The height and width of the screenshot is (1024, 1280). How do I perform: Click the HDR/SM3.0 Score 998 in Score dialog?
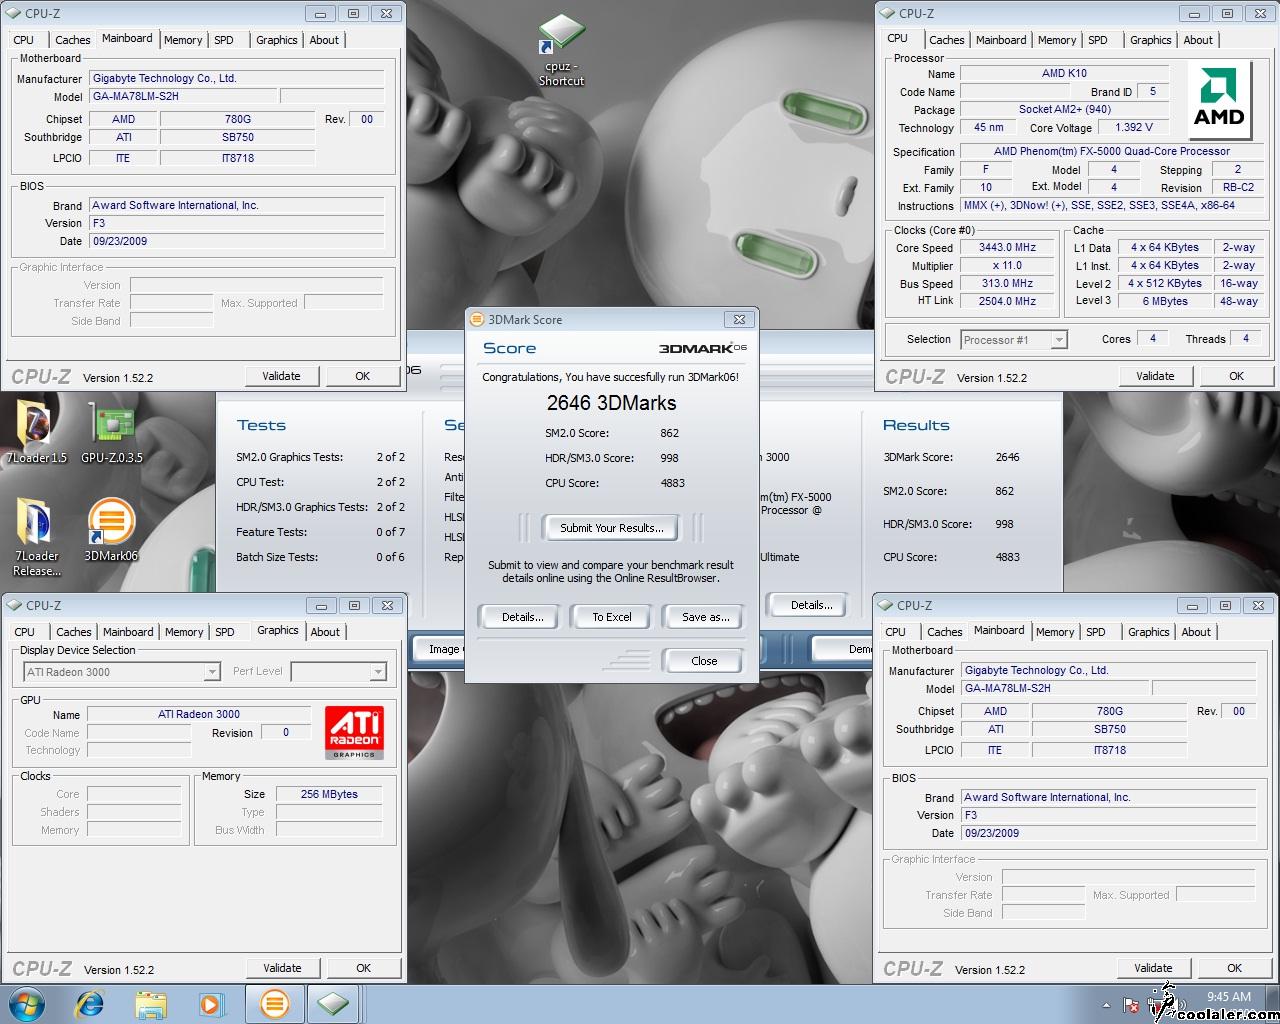(669, 458)
